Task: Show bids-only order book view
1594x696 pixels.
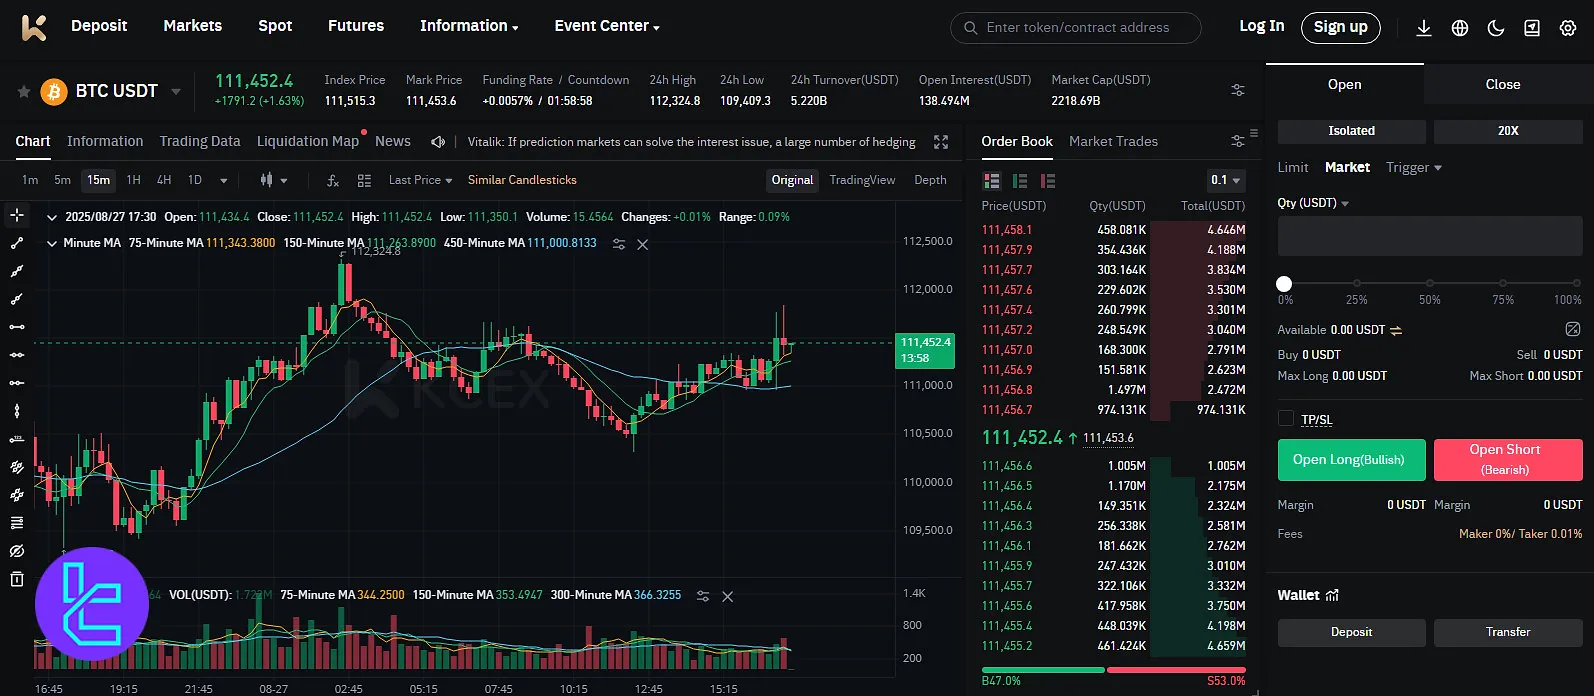Action: [1020, 181]
